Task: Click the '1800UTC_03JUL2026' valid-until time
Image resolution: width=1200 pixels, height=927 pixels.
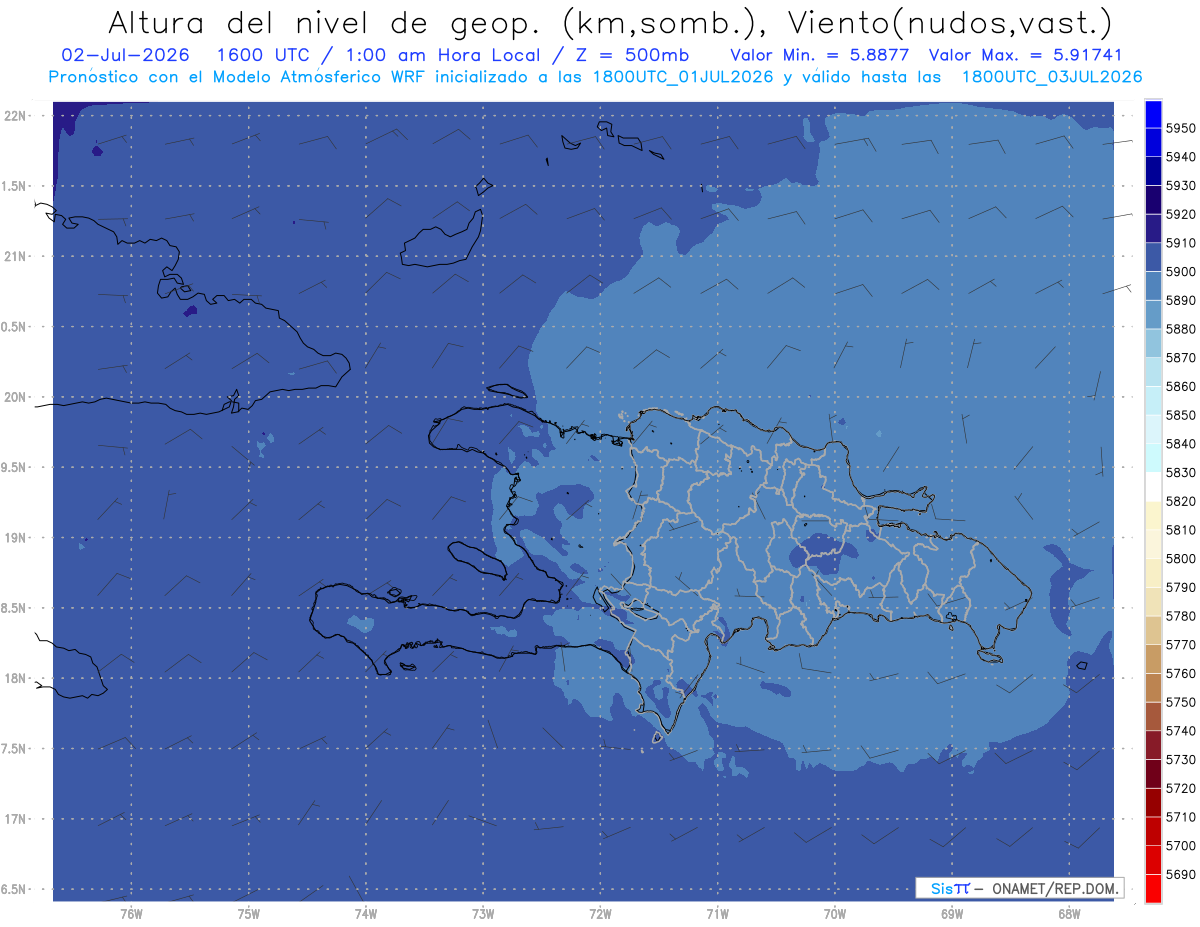Action: [x=1051, y=77]
